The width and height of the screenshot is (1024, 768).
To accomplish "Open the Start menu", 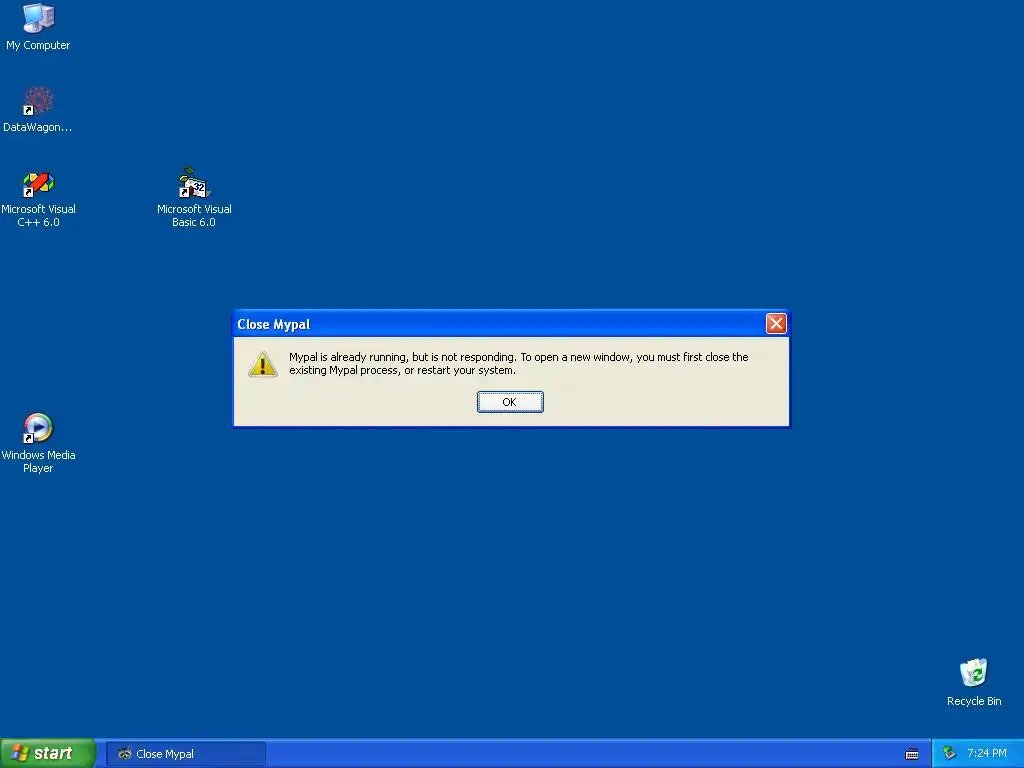I will pos(47,753).
